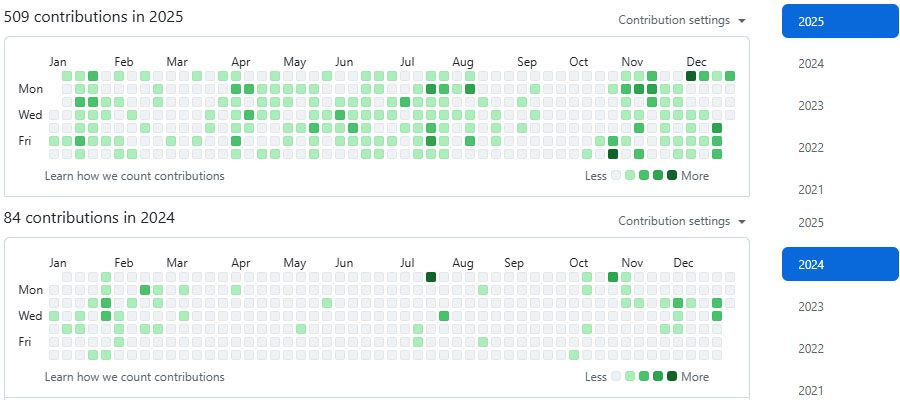Switch to 2023 in the lower year list
This screenshot has height=400, width=900.
click(x=811, y=307)
